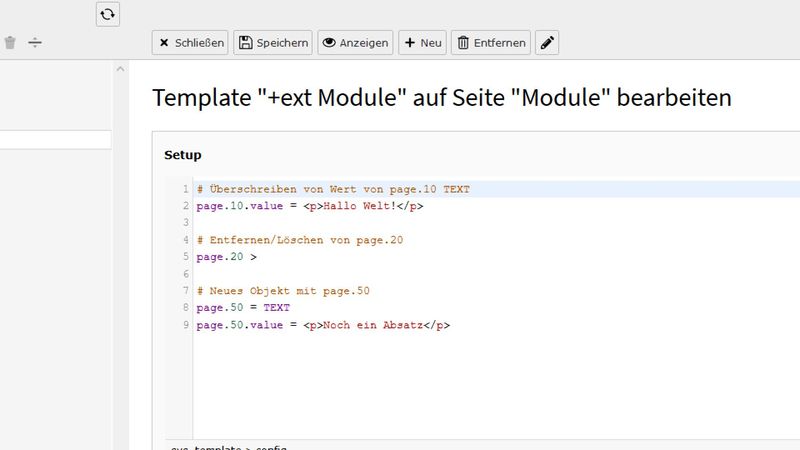This screenshot has height=450, width=800.
Task: Click line number 6 in the gutter
Action: (185, 274)
